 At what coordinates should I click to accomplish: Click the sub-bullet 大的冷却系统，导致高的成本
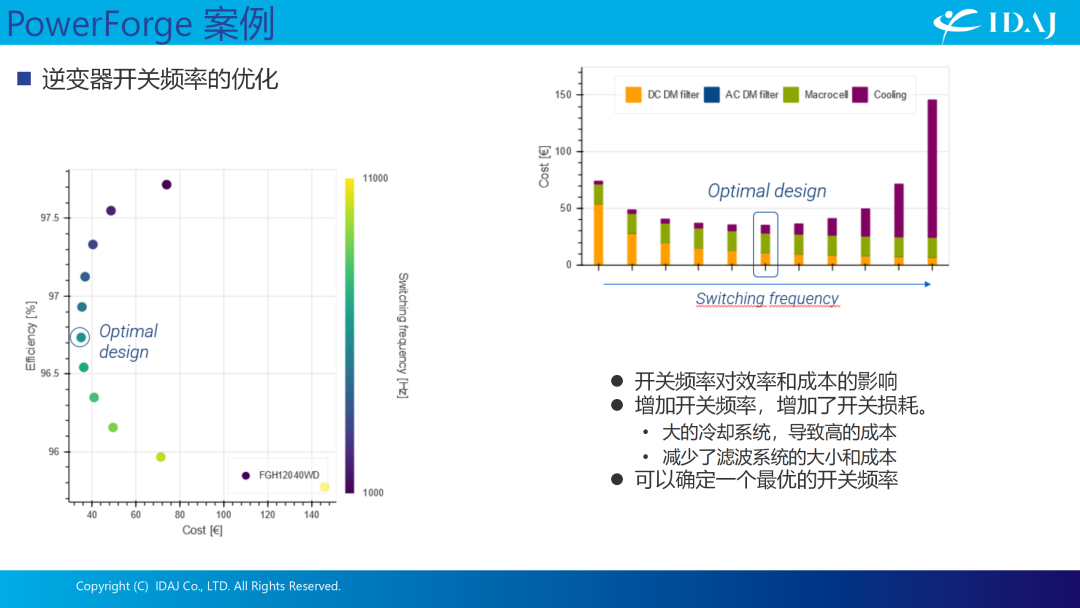pyautogui.click(x=779, y=432)
